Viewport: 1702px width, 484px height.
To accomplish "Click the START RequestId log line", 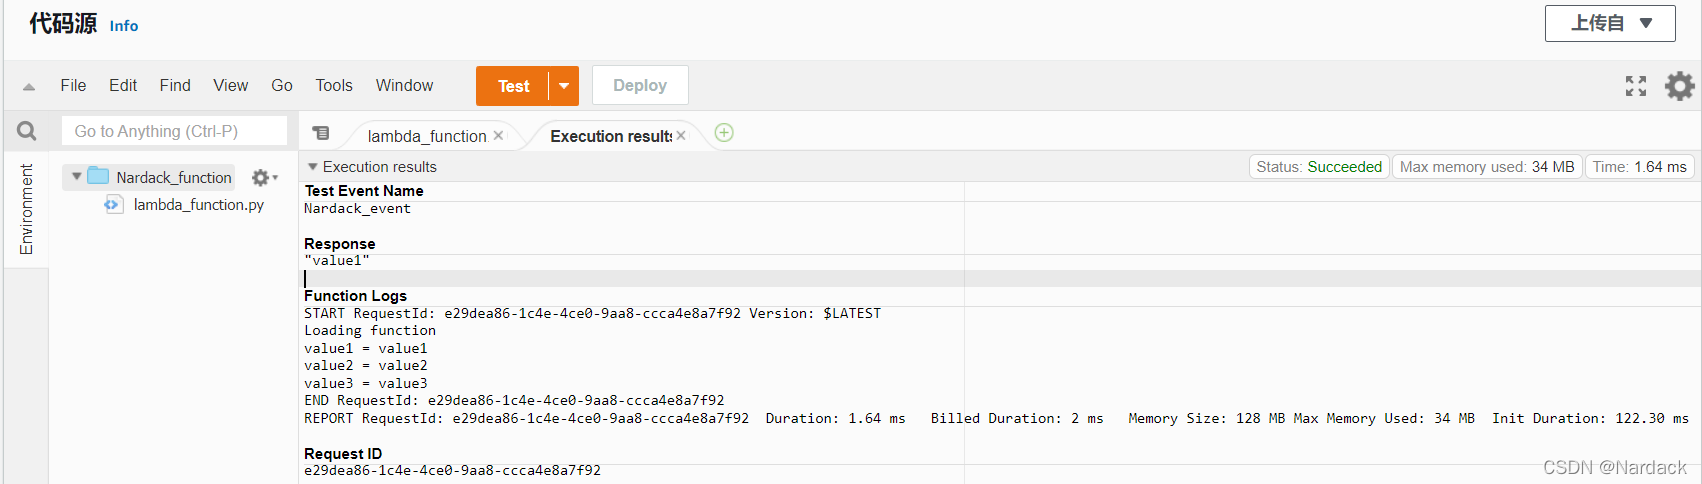I will pos(593,314).
